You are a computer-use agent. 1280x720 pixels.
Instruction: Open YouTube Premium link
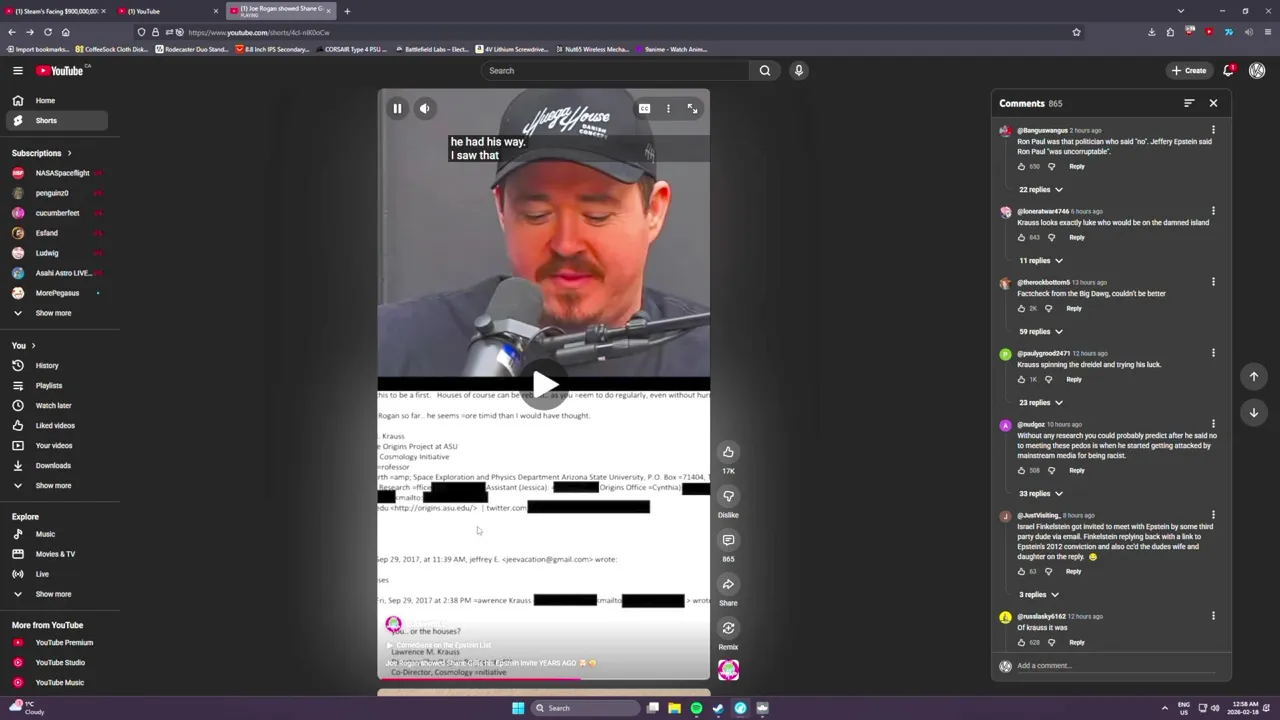tap(57, 642)
